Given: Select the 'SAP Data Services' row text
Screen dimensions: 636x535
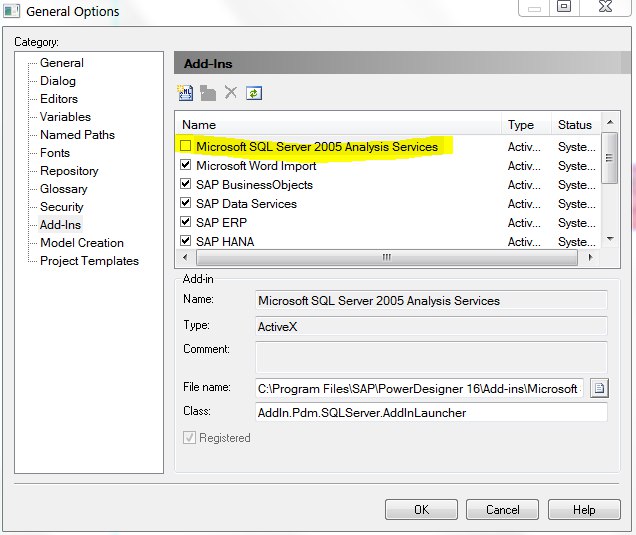Looking at the screenshot, I should (246, 204).
